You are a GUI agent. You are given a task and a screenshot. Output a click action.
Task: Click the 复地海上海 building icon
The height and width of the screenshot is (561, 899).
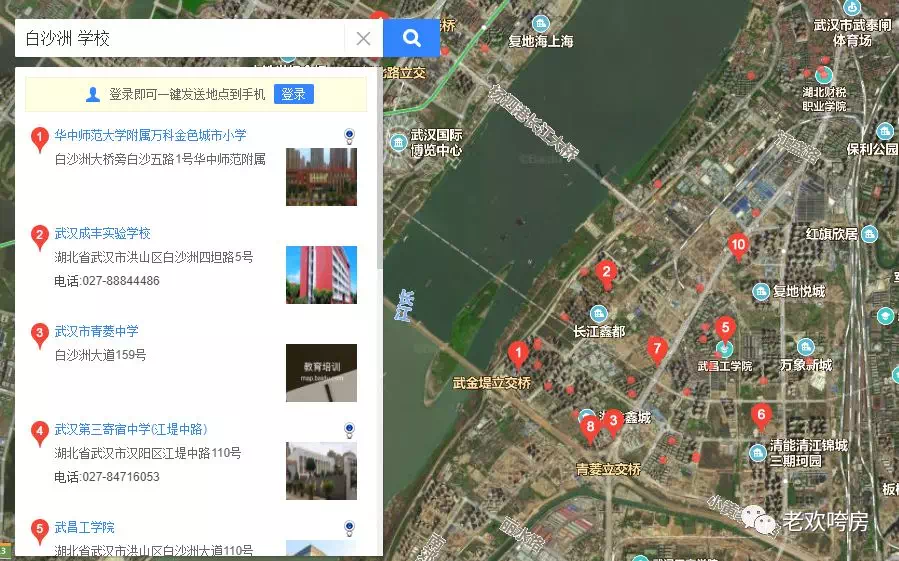click(541, 24)
